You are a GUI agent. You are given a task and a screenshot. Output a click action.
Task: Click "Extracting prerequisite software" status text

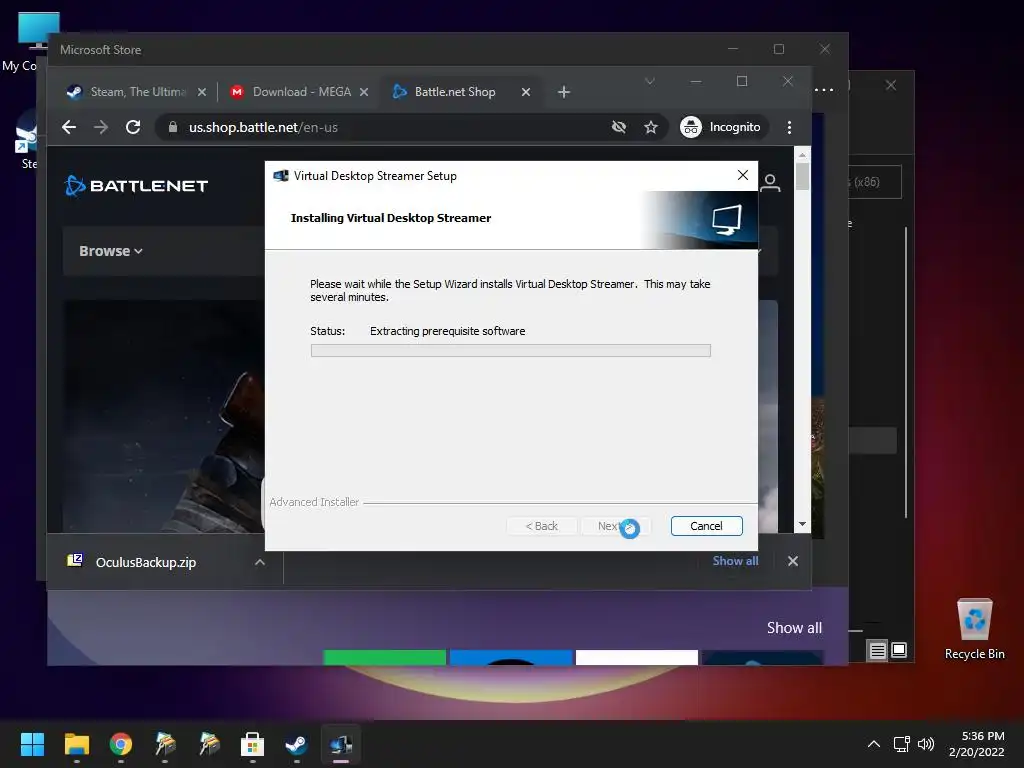point(447,331)
